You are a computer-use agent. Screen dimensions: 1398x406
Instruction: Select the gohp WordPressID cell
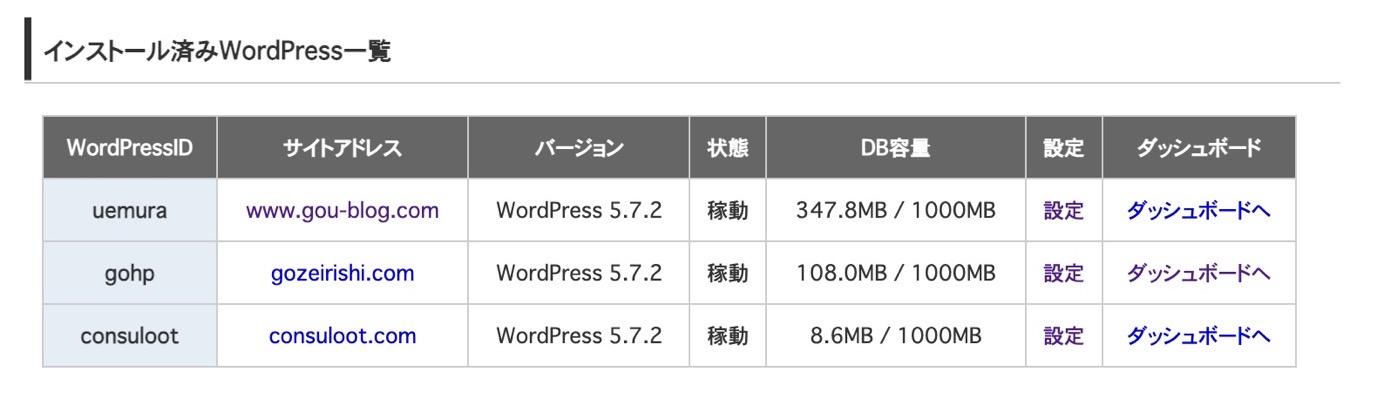tap(130, 273)
